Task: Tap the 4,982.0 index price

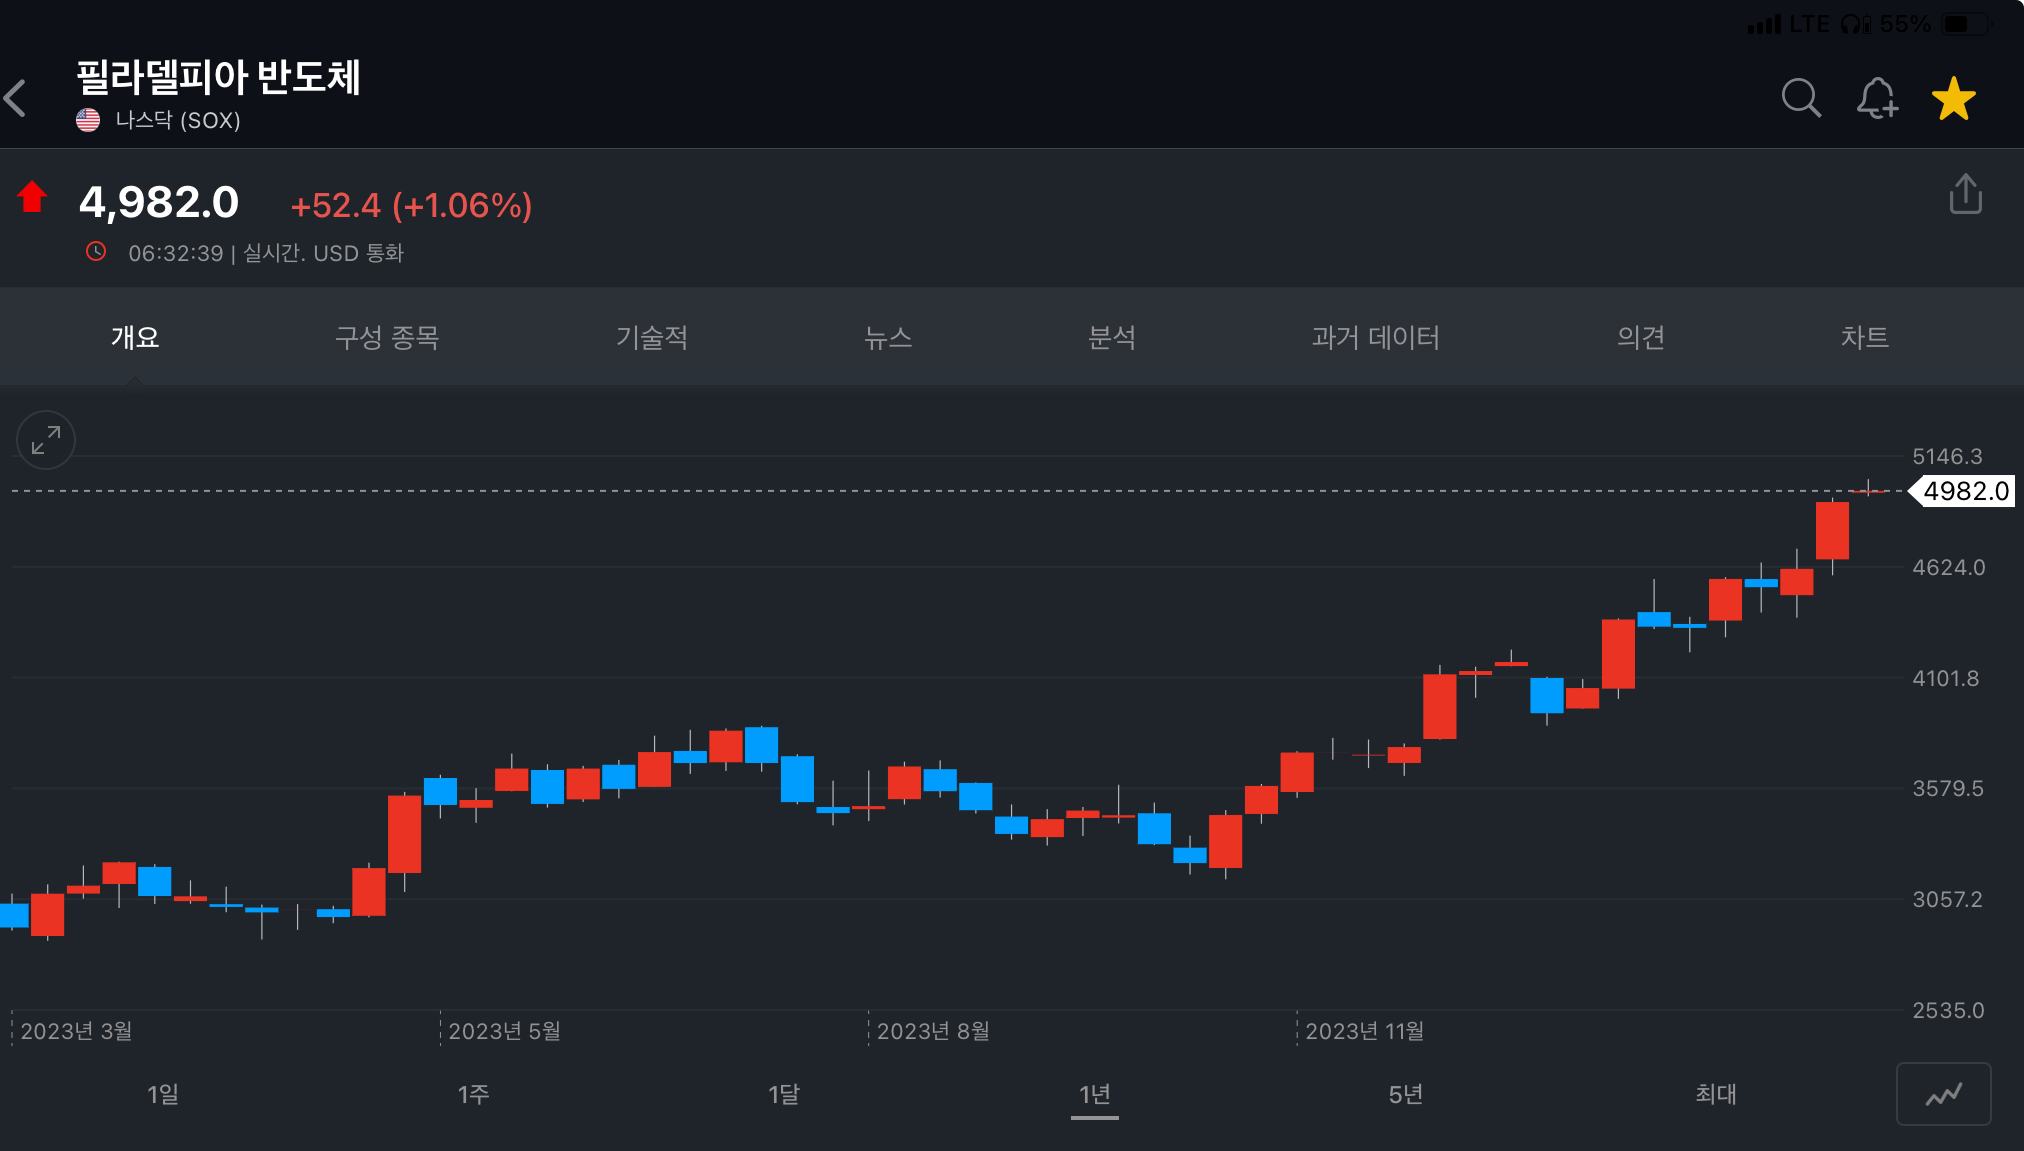Action: click(159, 203)
